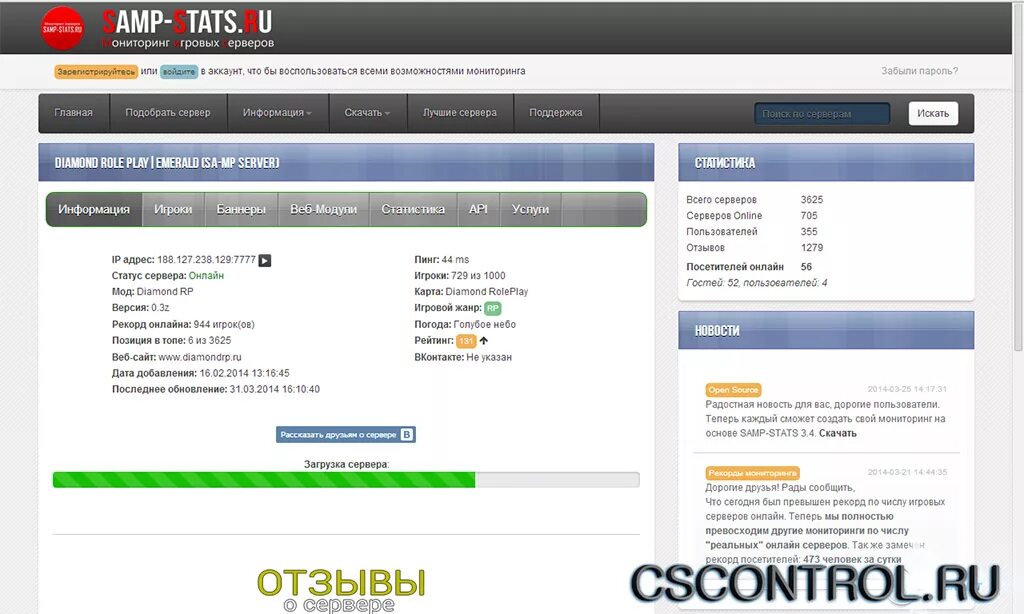The width and height of the screenshot is (1024, 614).
Task: Click the news date 2014-03-25 14:17:31
Action: coord(907,389)
